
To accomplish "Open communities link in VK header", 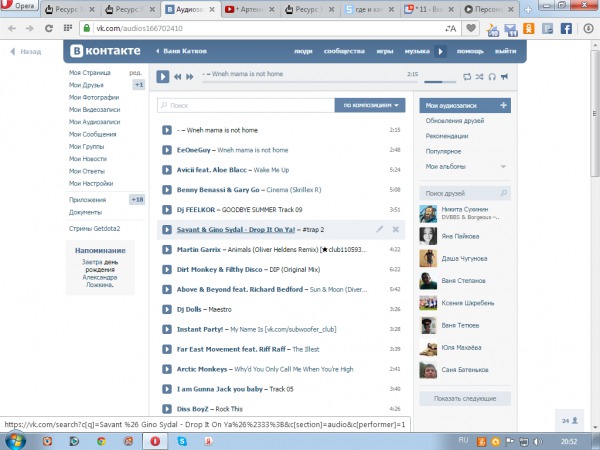I will (344, 51).
